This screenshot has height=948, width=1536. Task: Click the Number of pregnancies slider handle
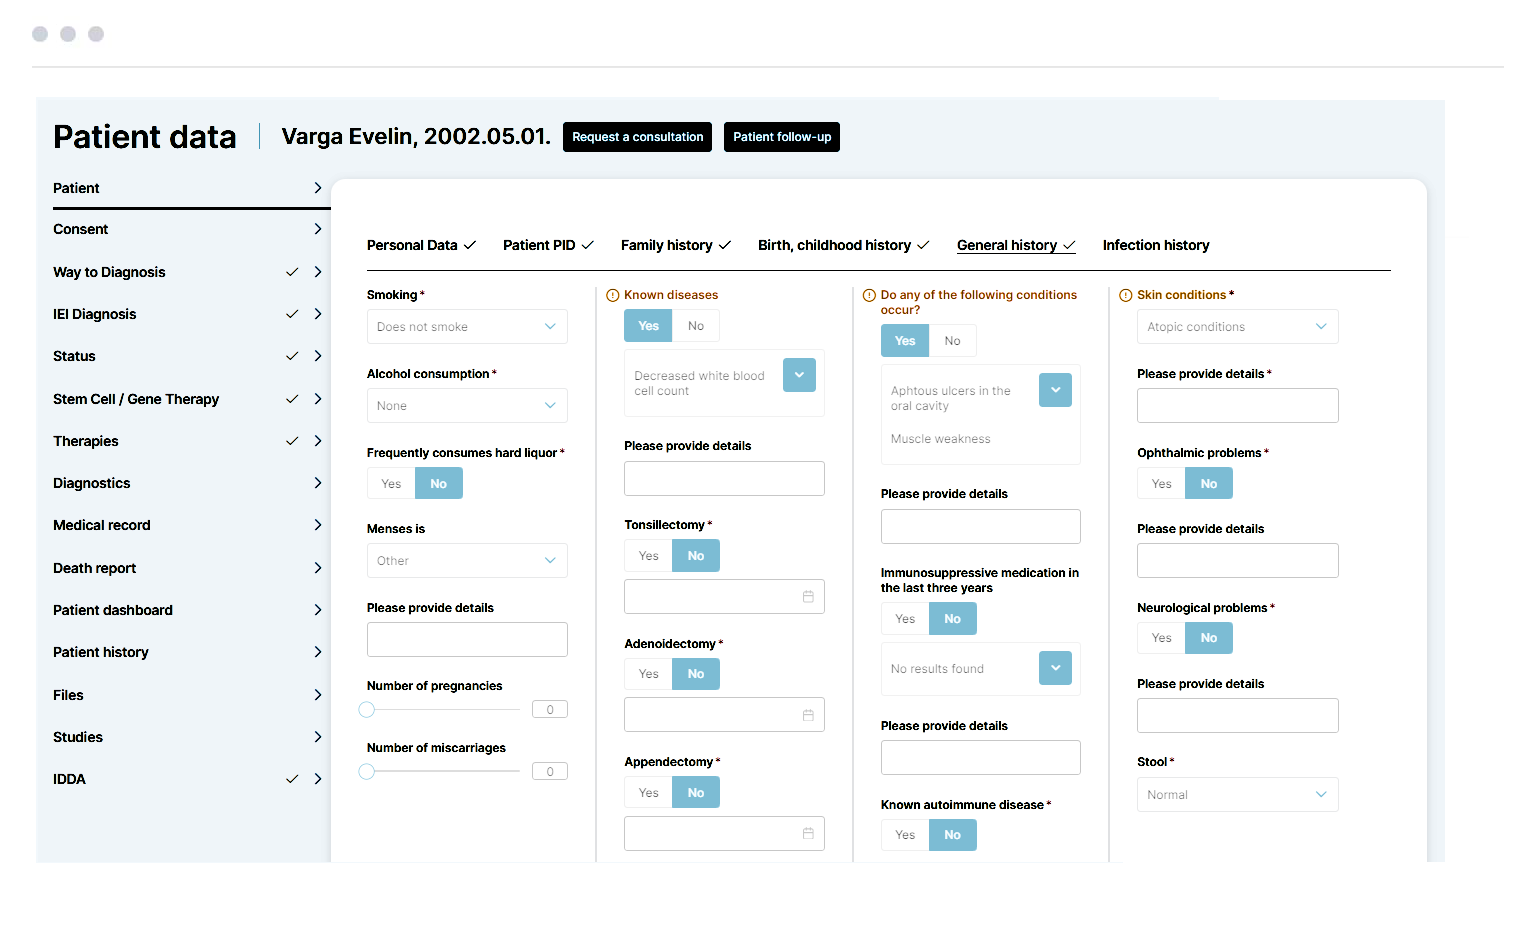367,710
